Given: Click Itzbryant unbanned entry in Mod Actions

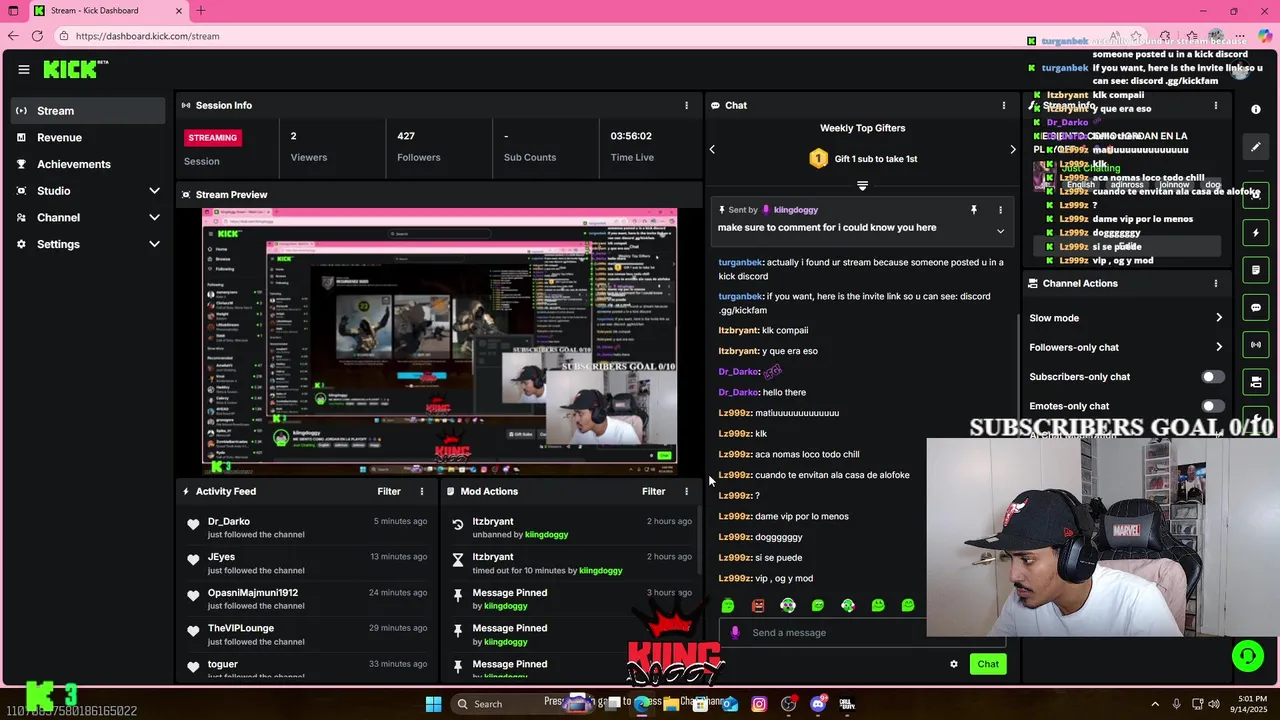Looking at the screenshot, I should click(x=570, y=528).
